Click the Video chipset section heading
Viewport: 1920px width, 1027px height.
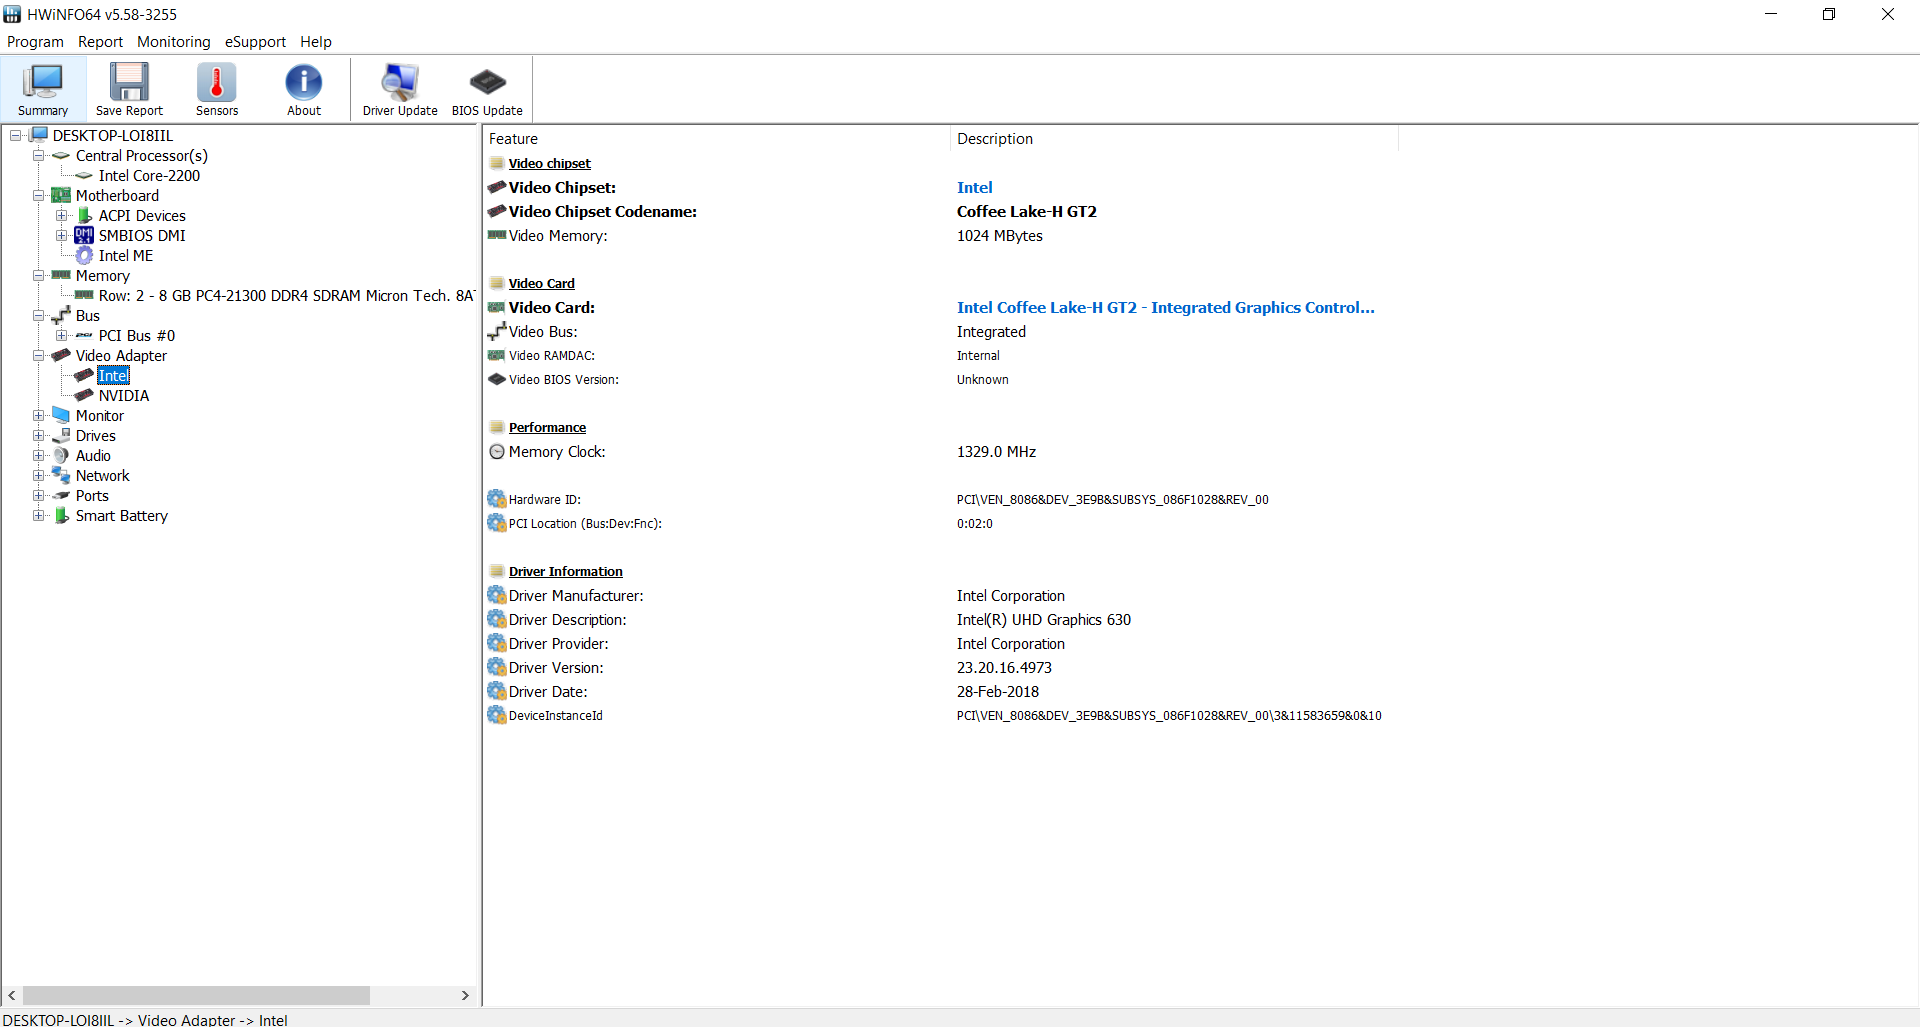[x=549, y=164]
